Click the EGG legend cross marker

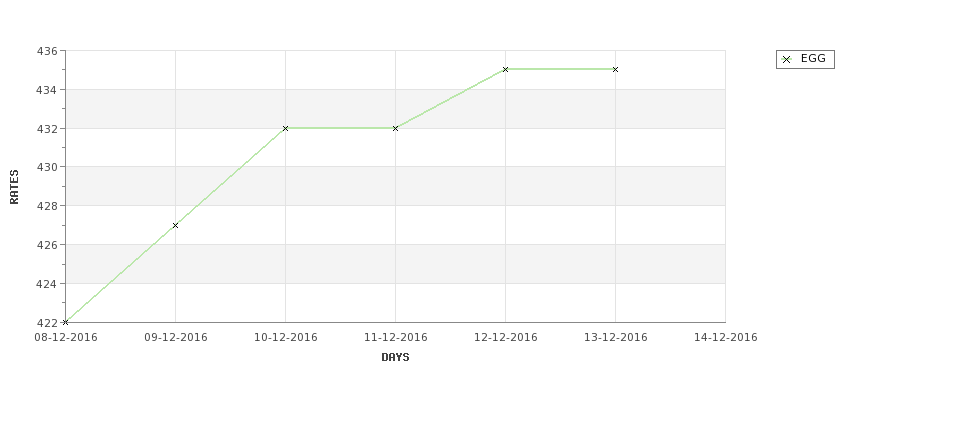(787, 60)
